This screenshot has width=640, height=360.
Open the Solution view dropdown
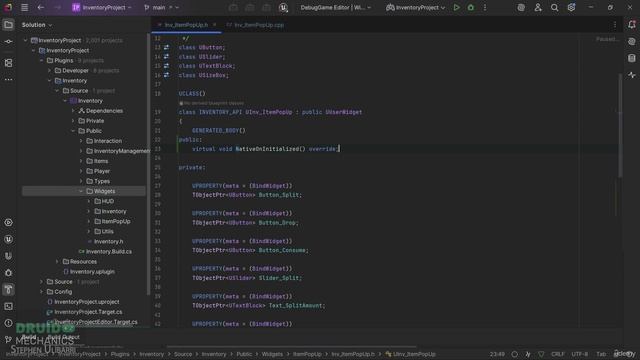(37, 25)
